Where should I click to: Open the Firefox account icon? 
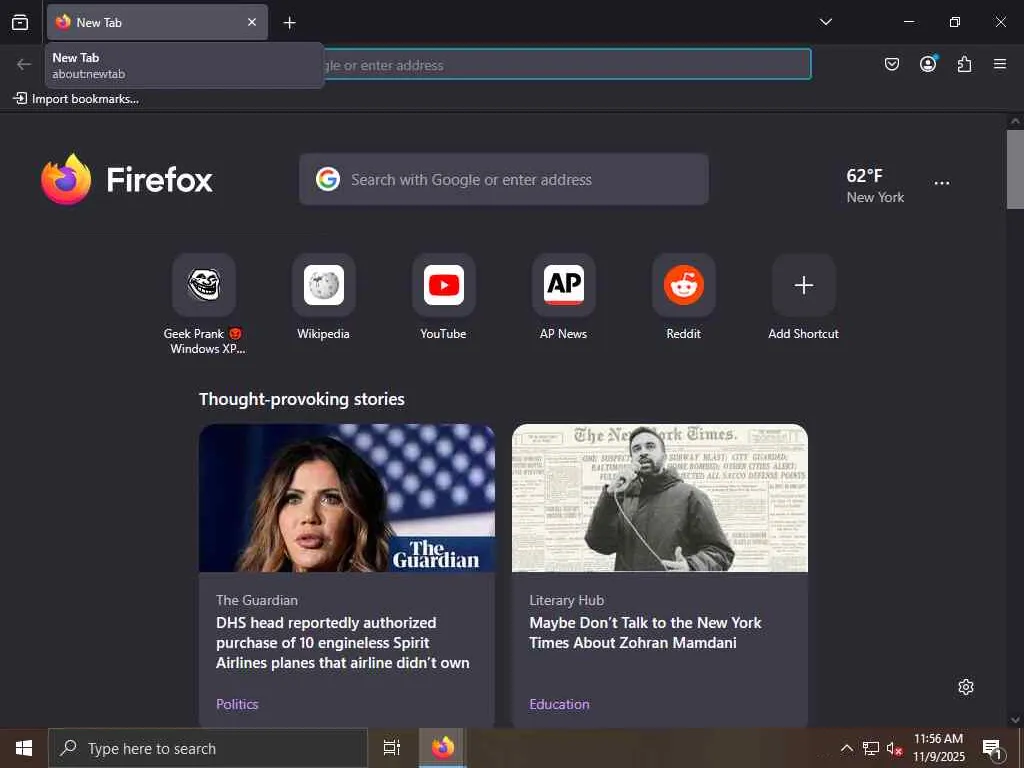click(928, 64)
